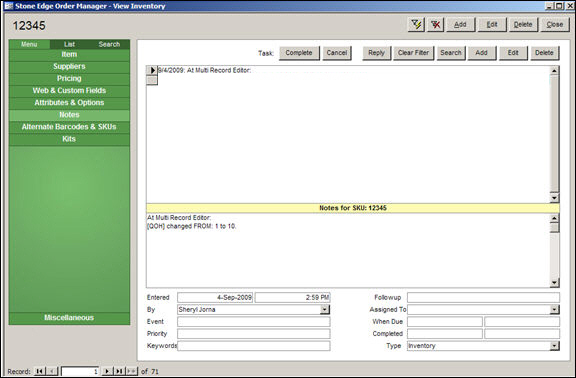Edit the selected note

(x=513, y=53)
